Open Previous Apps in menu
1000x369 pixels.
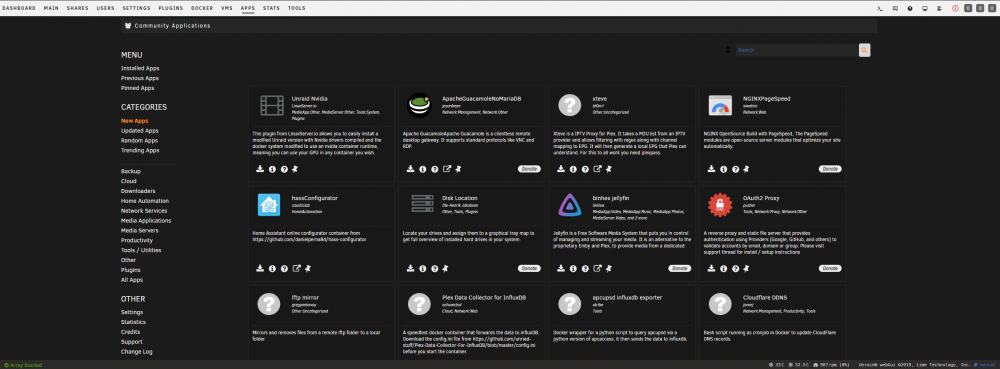140,78
